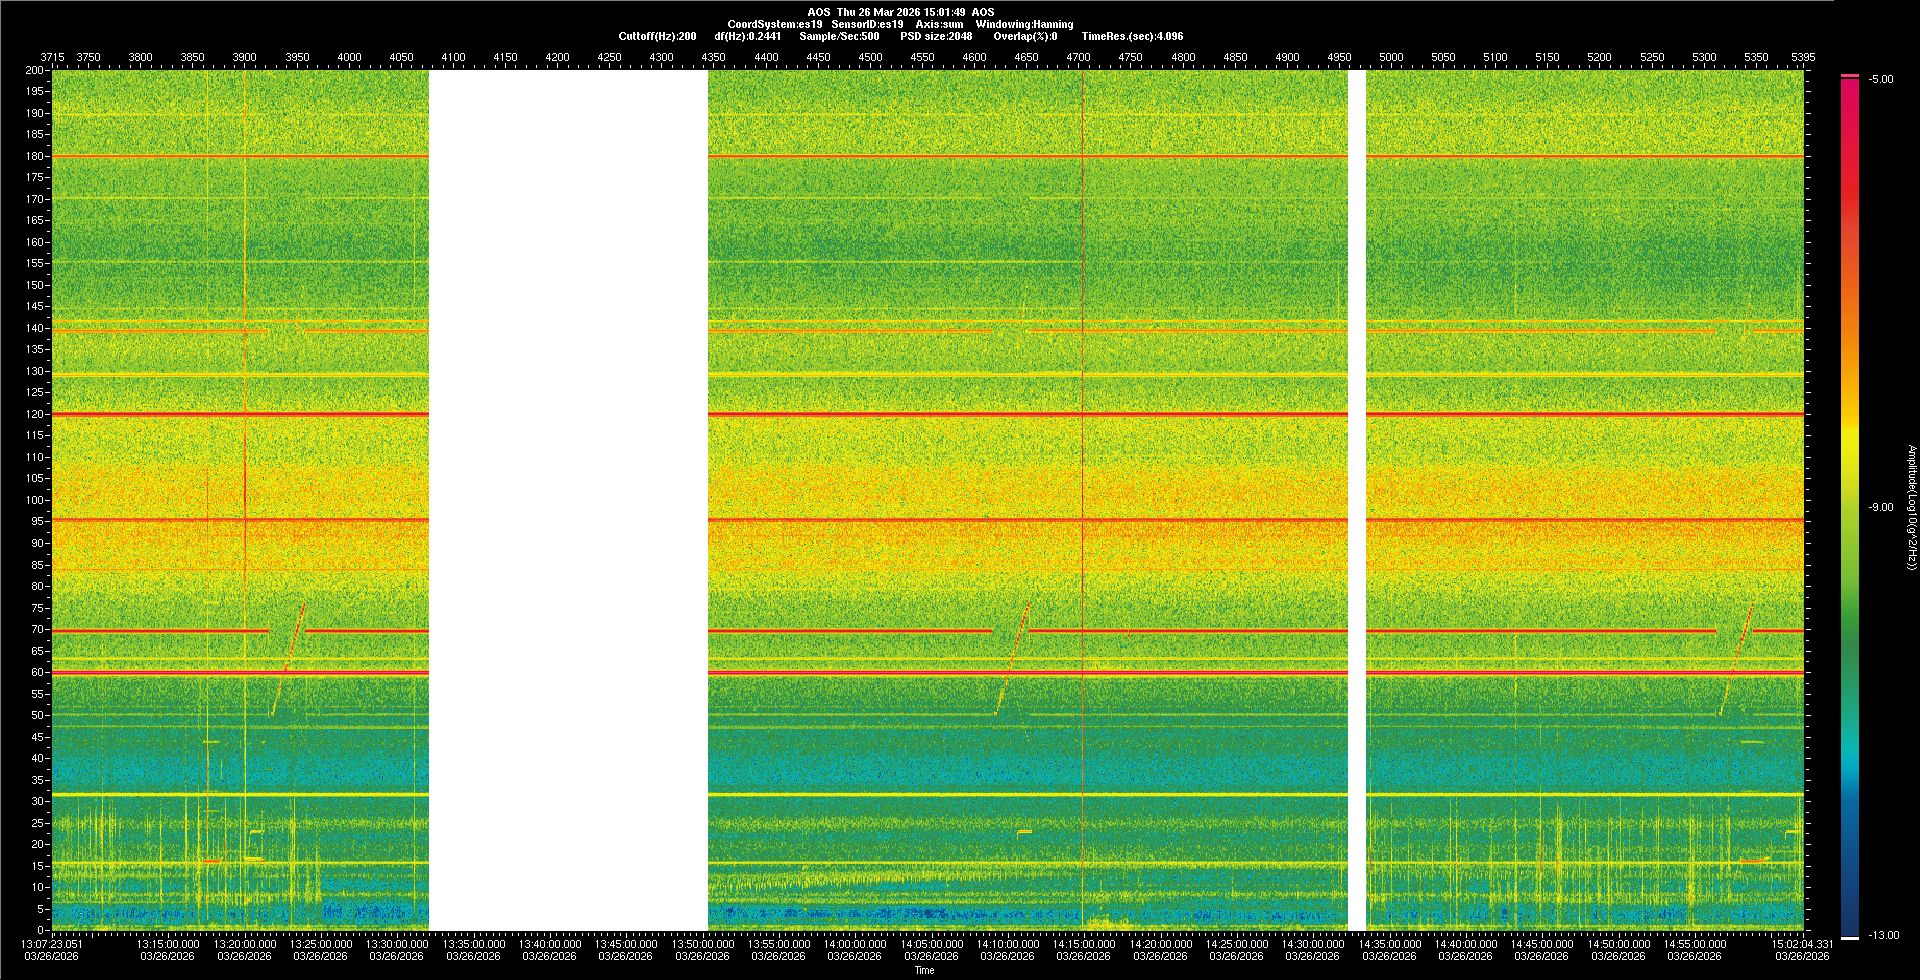Image resolution: width=1920 pixels, height=980 pixels.
Task: Click the Overlap(%):0 header parameter
Action: pos(1025,36)
